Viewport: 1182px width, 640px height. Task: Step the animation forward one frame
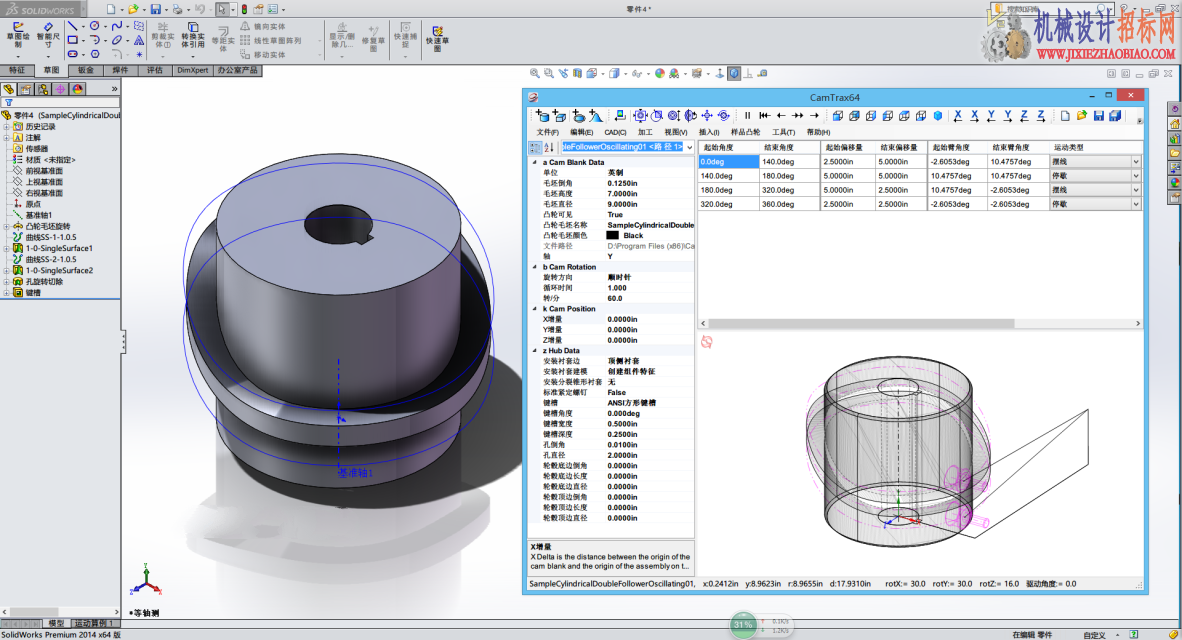click(814, 115)
